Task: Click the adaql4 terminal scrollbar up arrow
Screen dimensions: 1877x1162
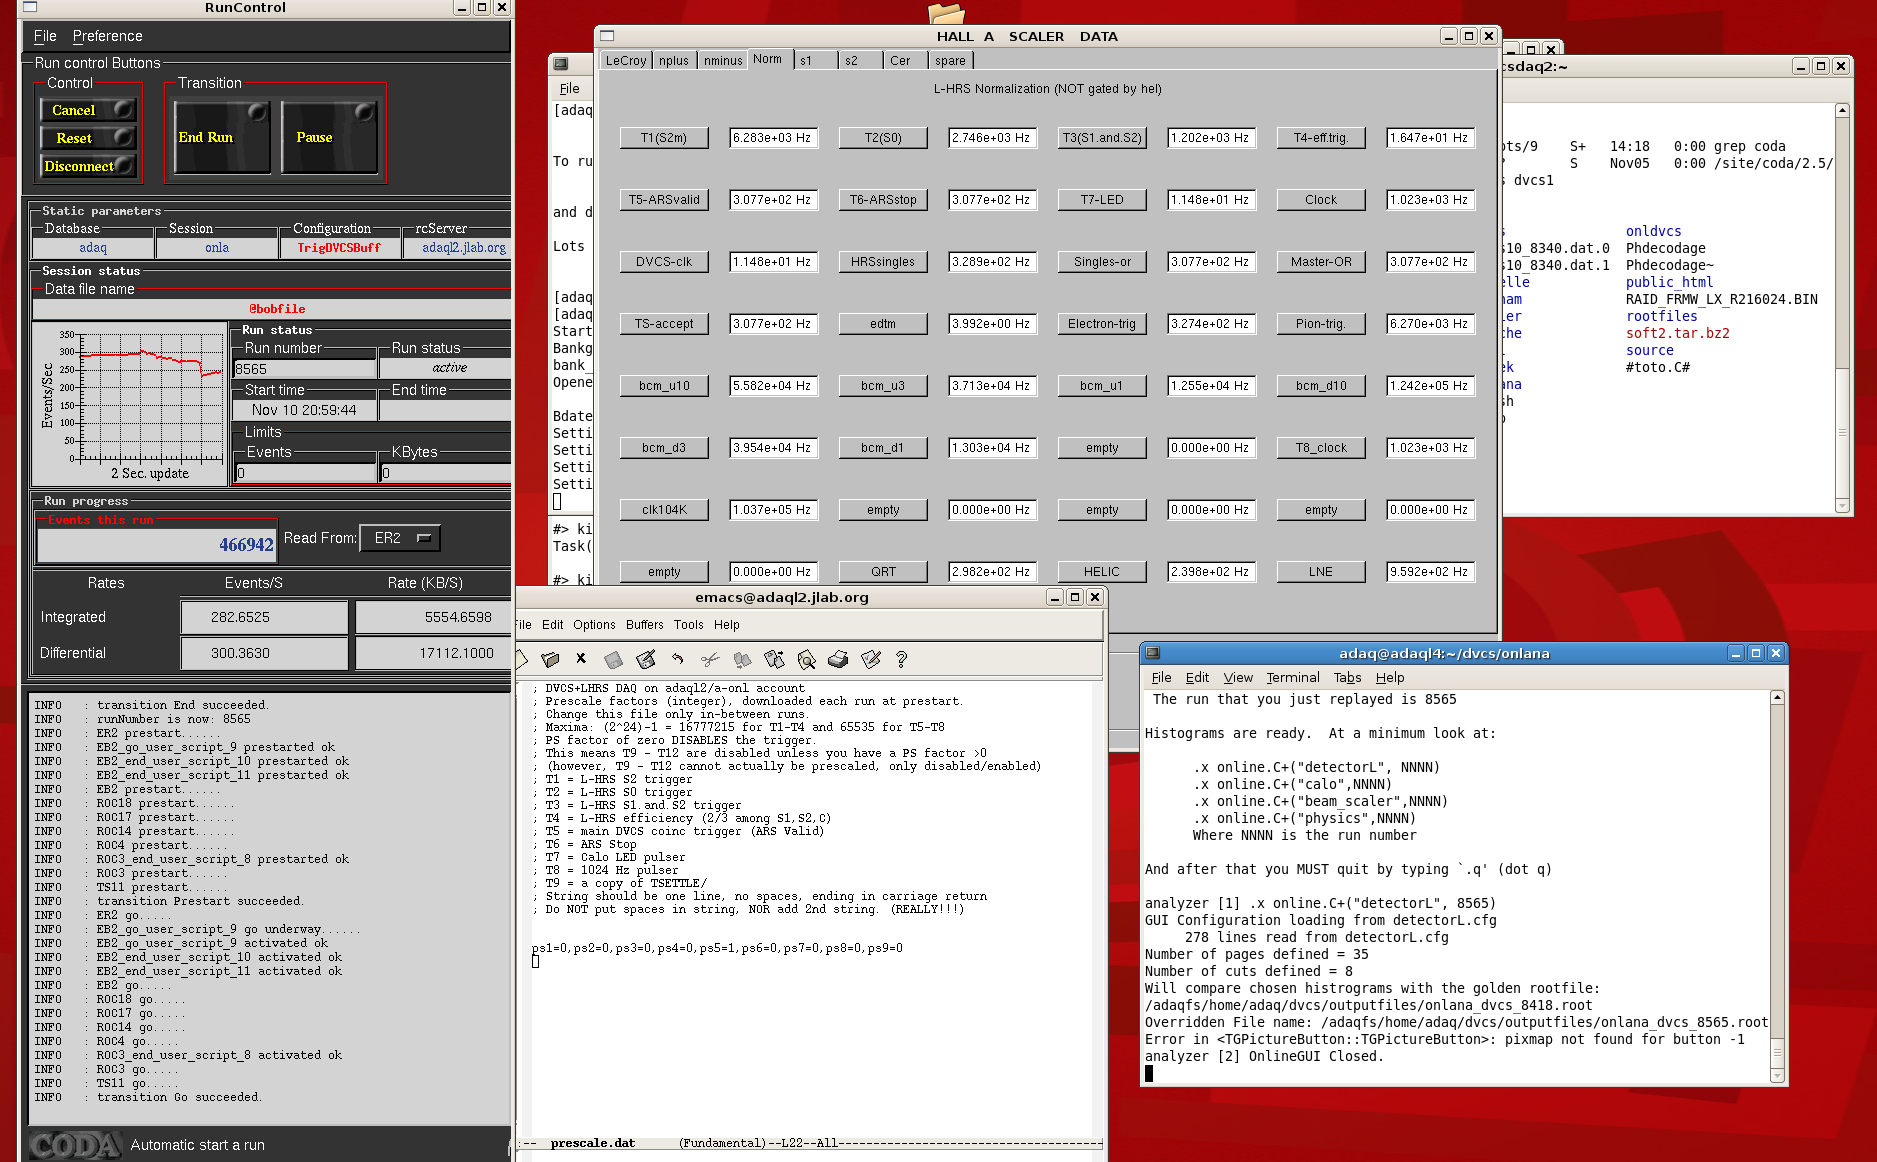Action: coord(1777,698)
